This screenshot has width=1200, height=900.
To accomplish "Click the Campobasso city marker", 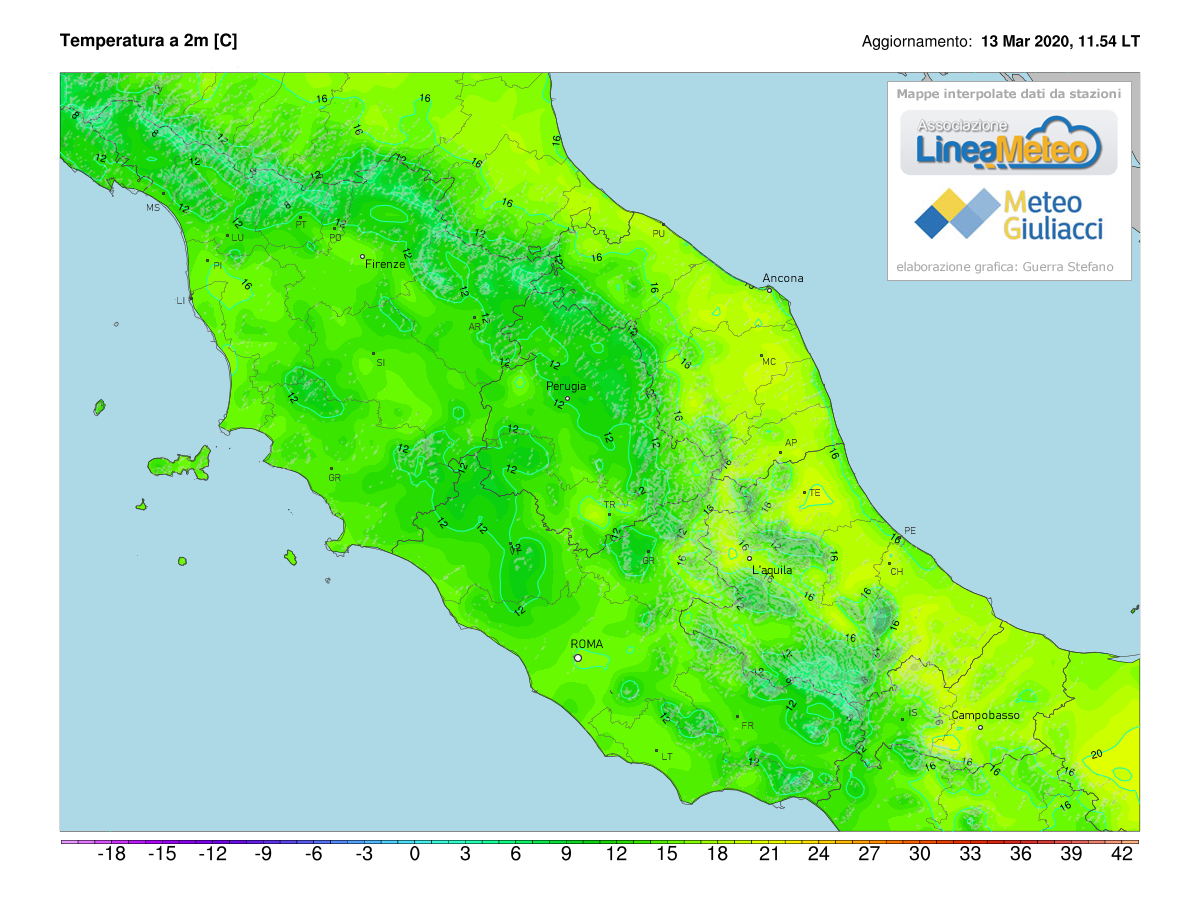I will click(980, 727).
